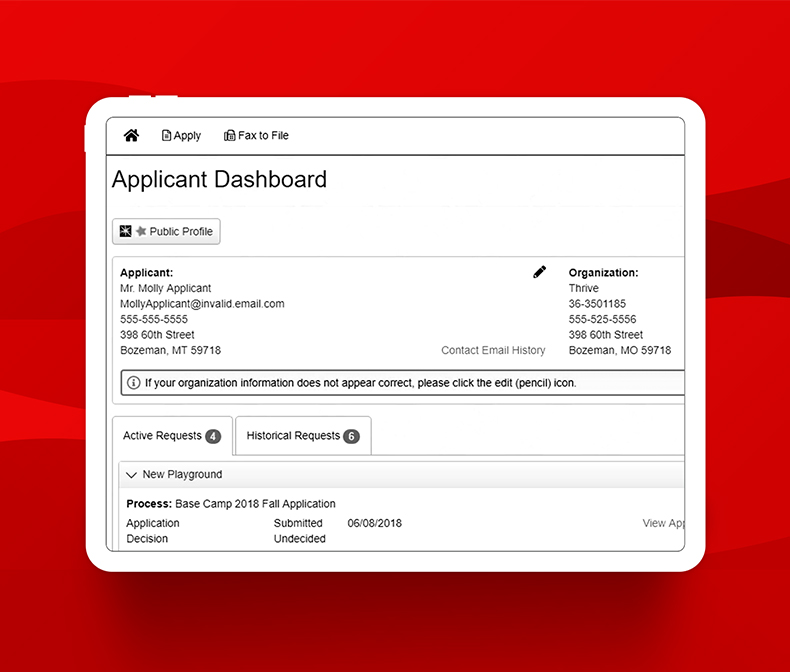Click the Historical Requests count badge
The height and width of the screenshot is (672, 790).
(x=351, y=436)
